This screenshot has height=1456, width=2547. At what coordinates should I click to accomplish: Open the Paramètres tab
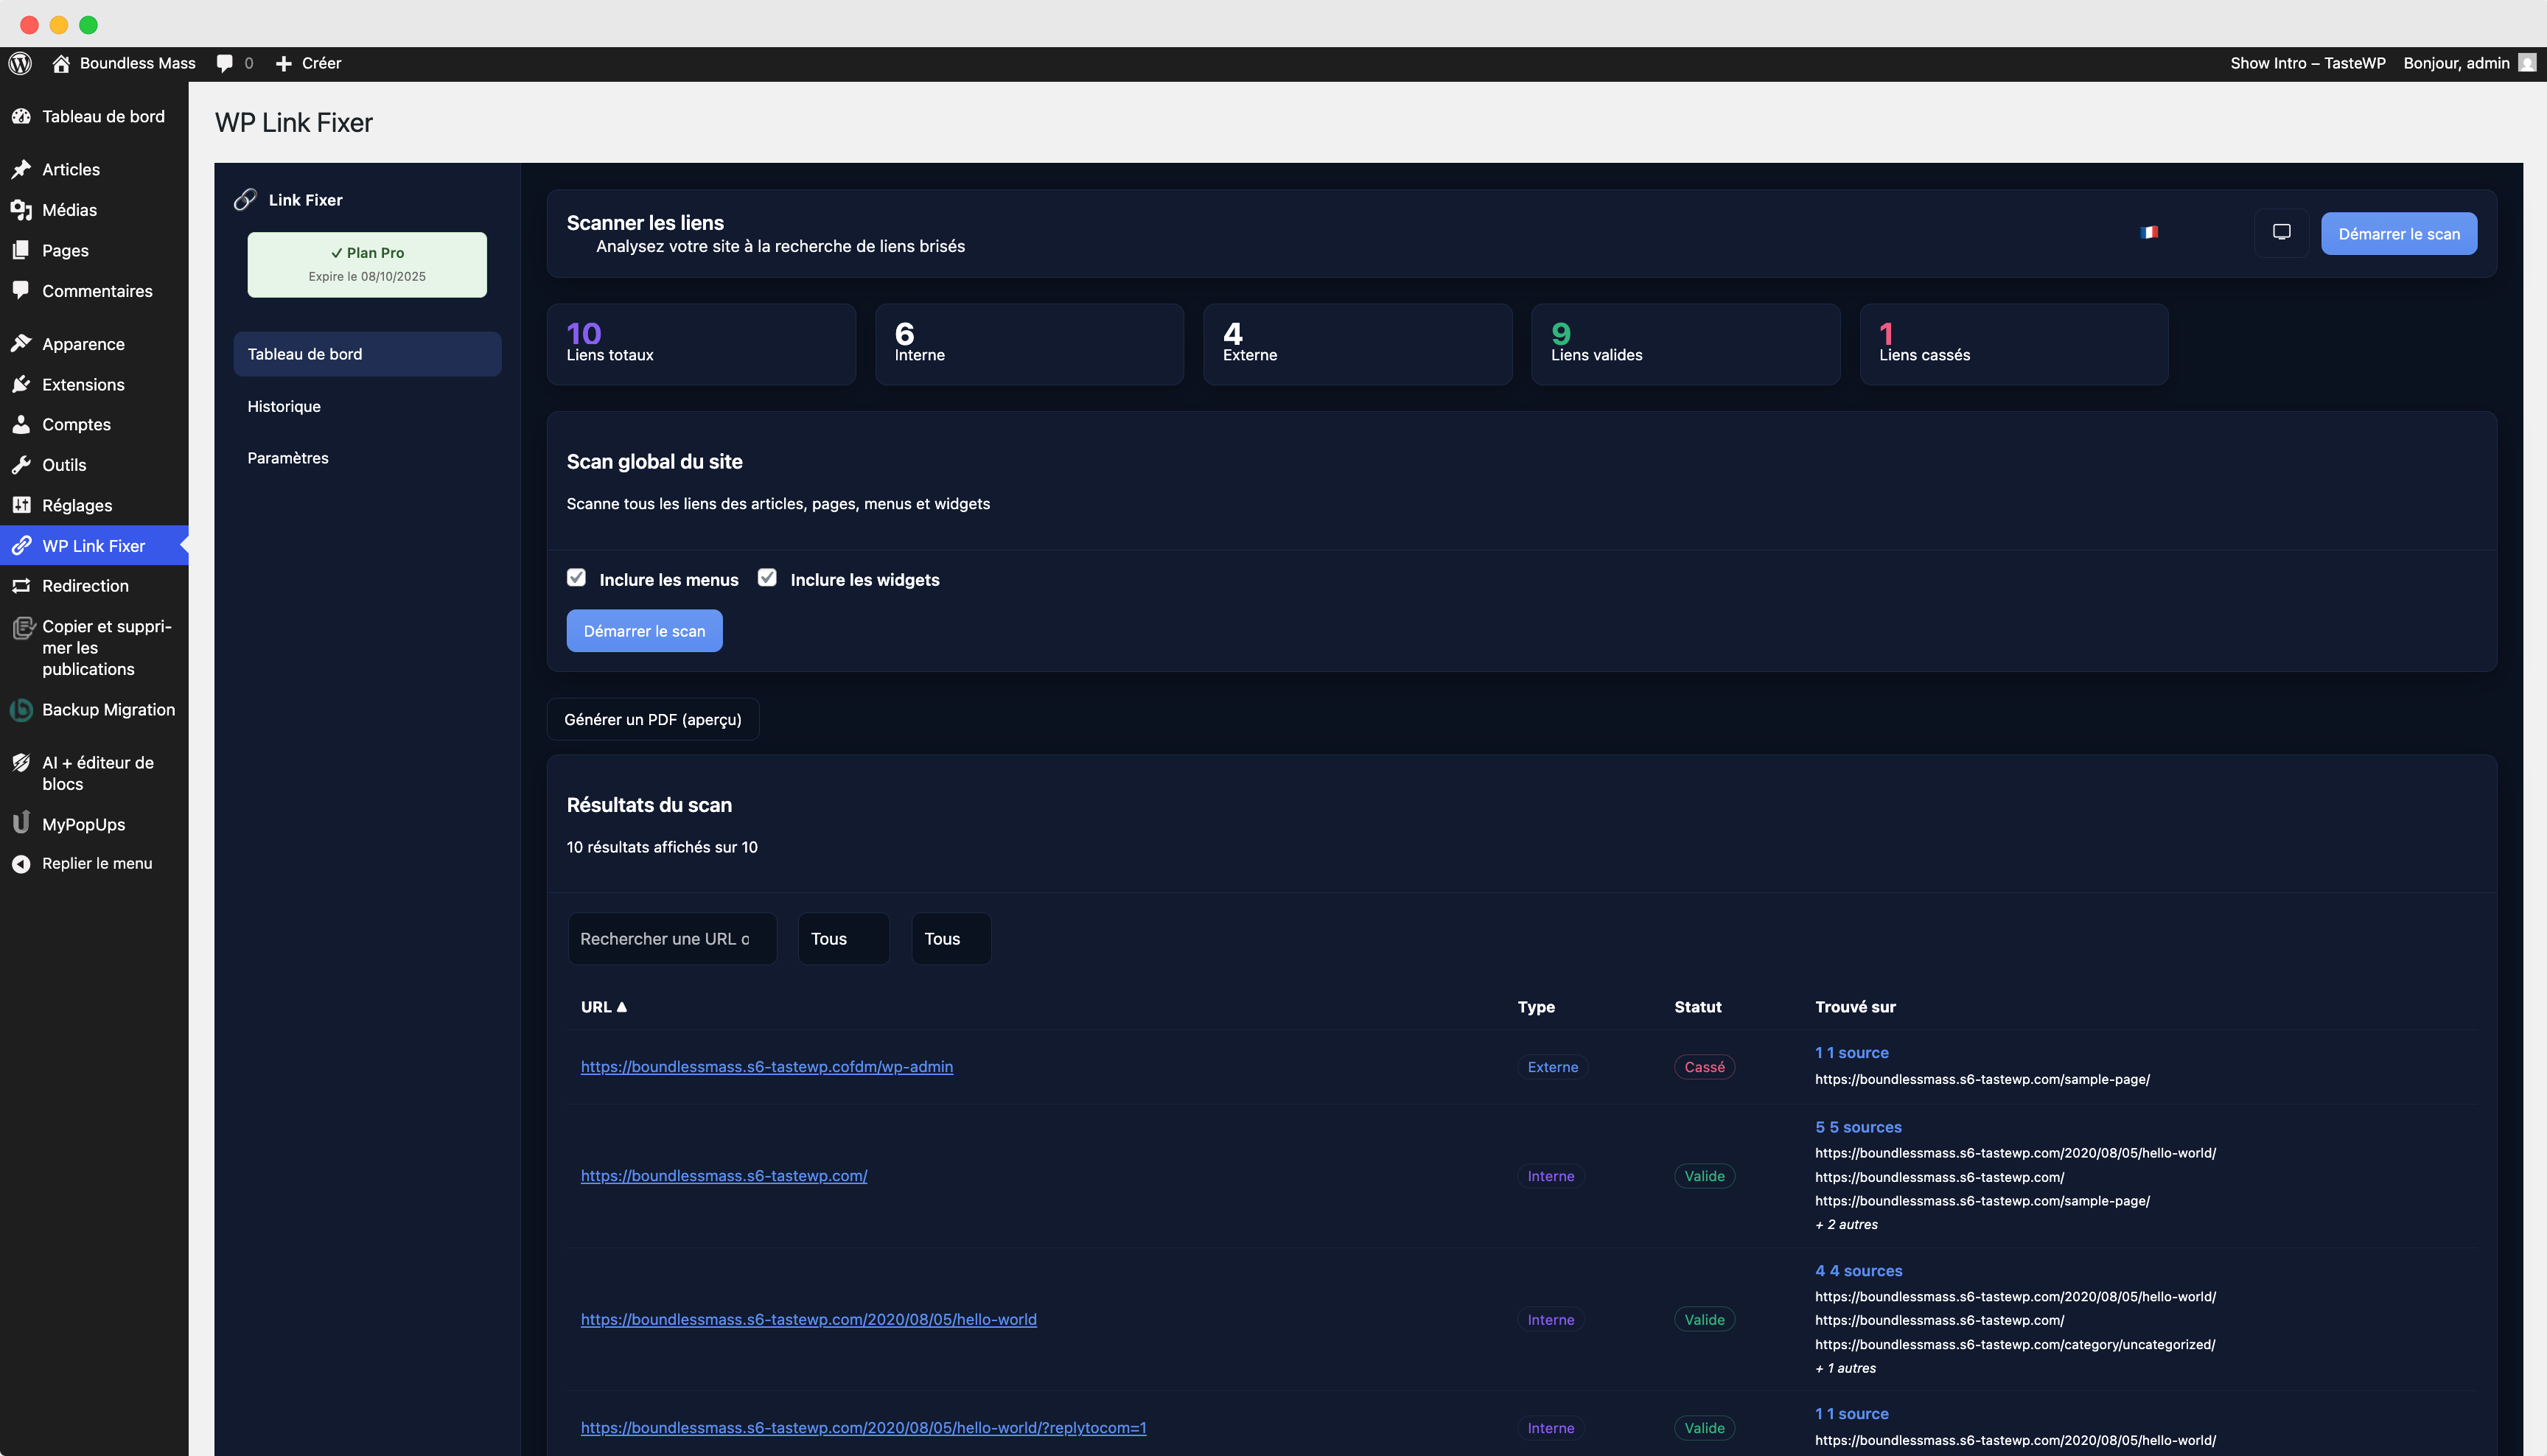pos(288,458)
